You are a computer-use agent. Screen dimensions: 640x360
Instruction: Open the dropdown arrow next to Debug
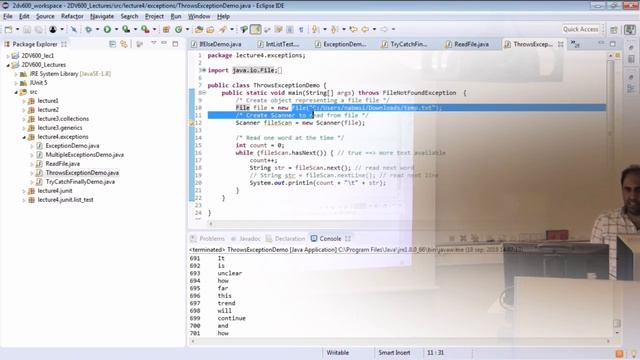click(x=97, y=29)
